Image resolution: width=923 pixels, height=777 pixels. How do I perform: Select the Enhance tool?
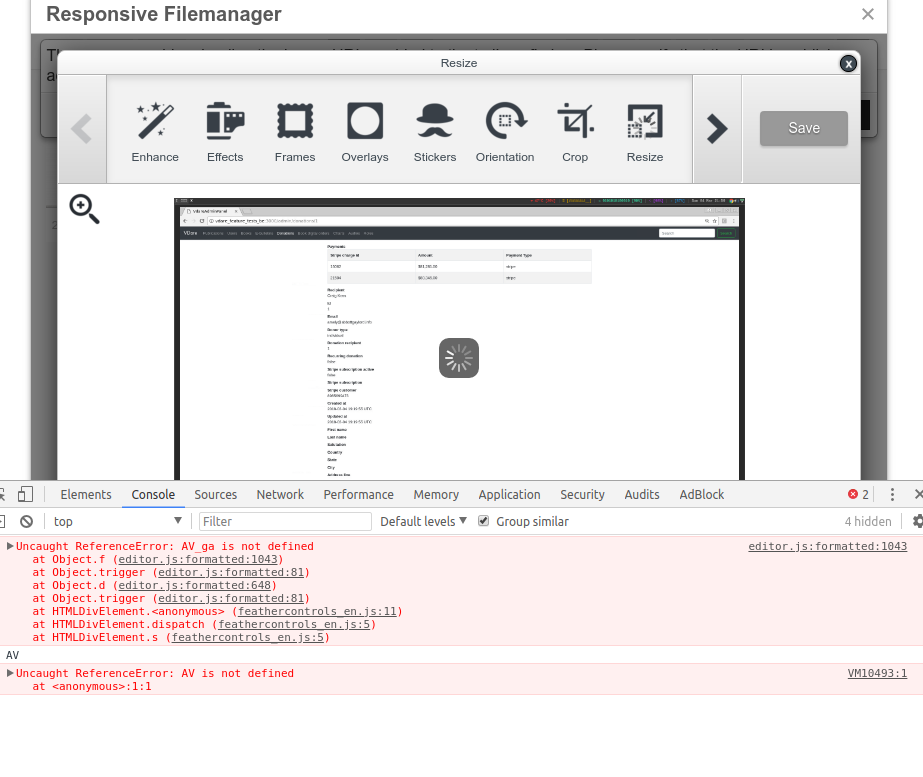pyautogui.click(x=155, y=130)
